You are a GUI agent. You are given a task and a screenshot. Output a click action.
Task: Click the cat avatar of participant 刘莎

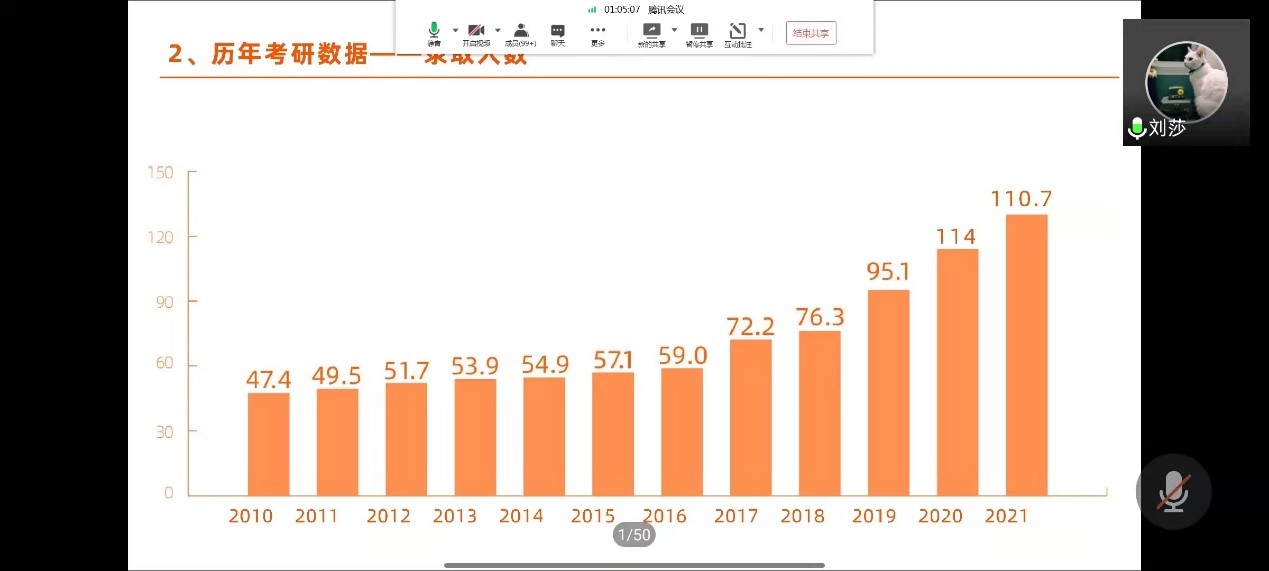1186,79
